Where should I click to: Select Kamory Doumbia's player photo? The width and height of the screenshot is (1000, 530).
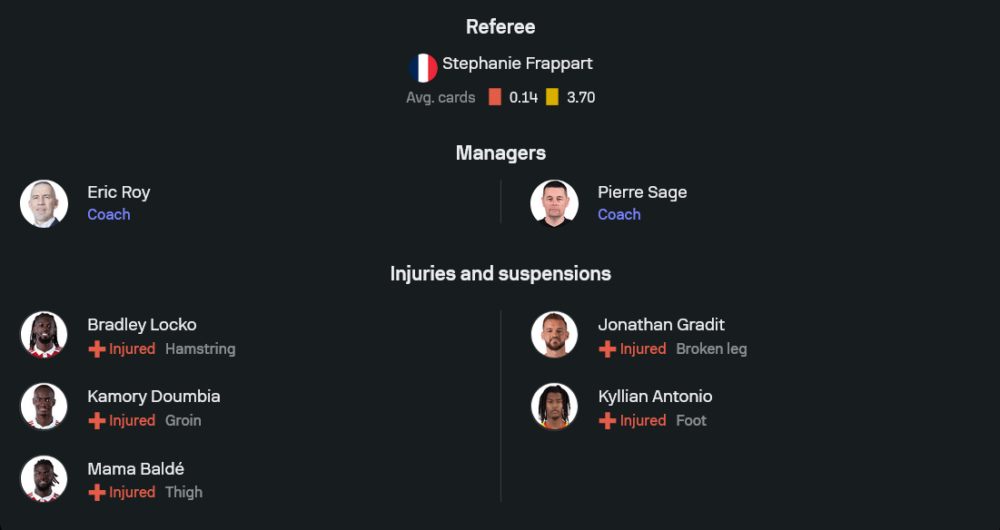(44, 407)
